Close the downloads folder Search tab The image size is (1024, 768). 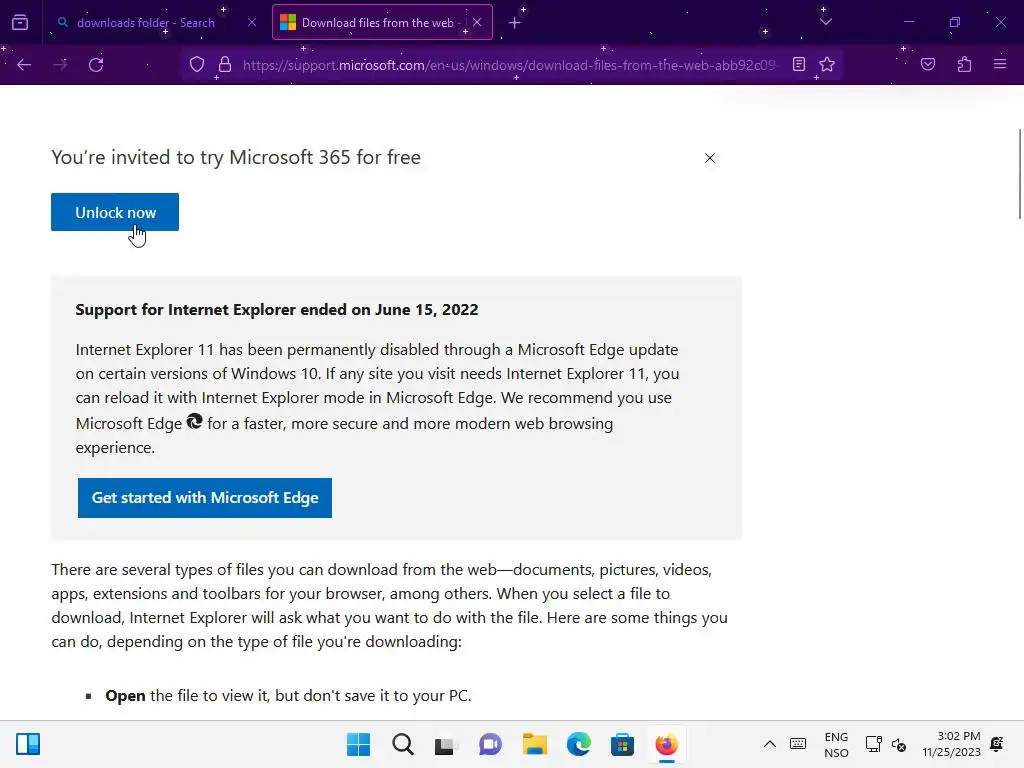point(251,23)
